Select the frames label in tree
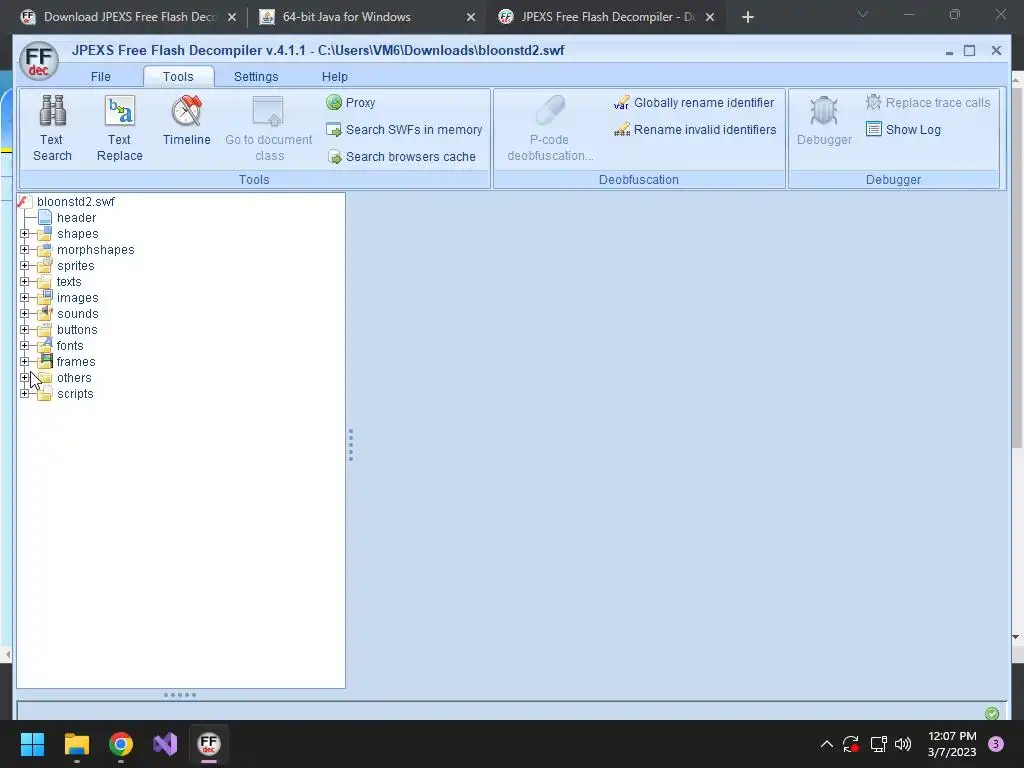Screen dimensions: 1024x768 tap(76, 362)
